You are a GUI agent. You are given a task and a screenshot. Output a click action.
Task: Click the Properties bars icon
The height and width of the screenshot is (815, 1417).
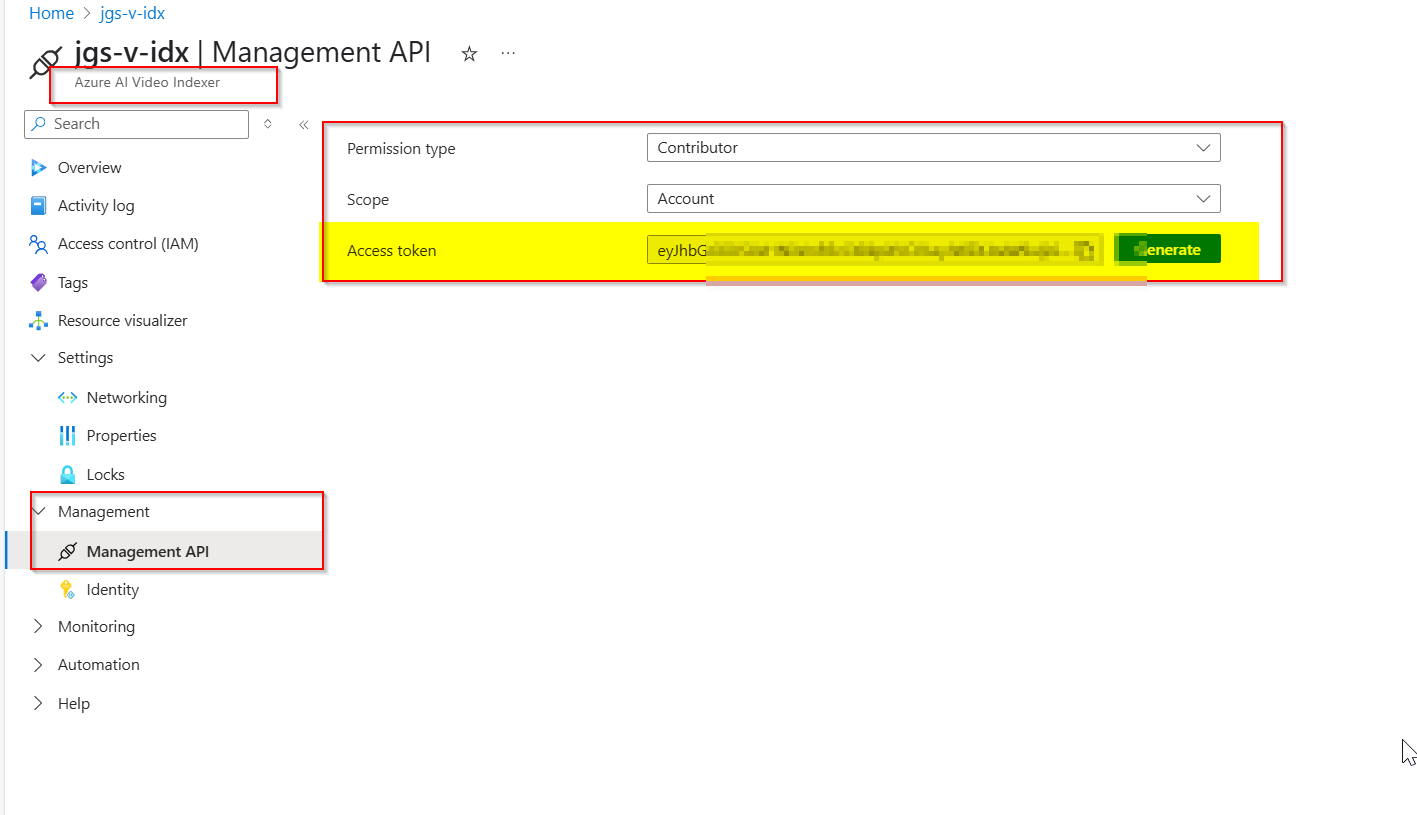point(68,435)
